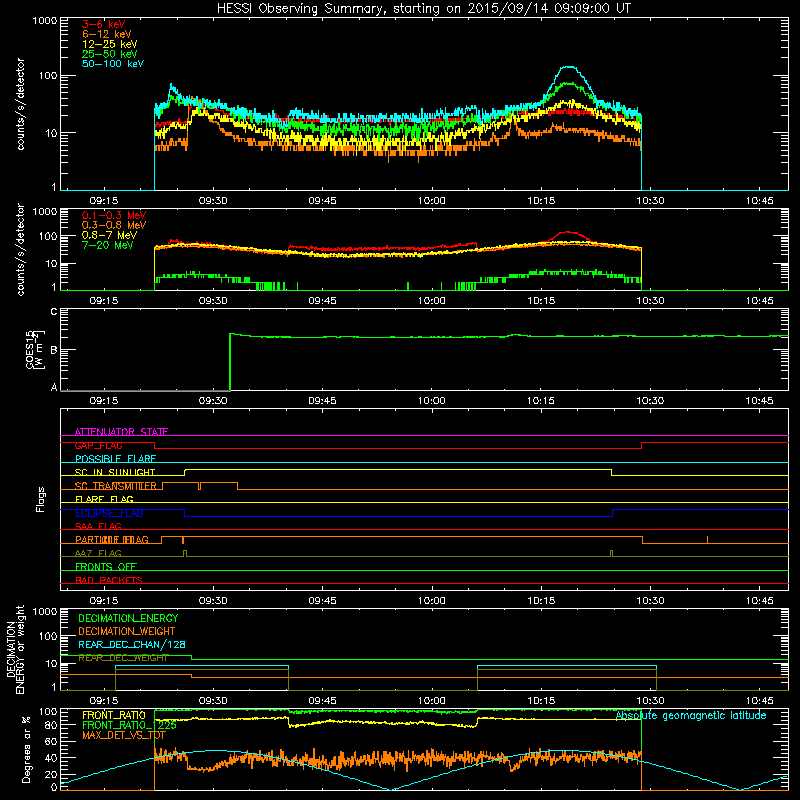Select the 3-6 keV legend label

point(104,24)
